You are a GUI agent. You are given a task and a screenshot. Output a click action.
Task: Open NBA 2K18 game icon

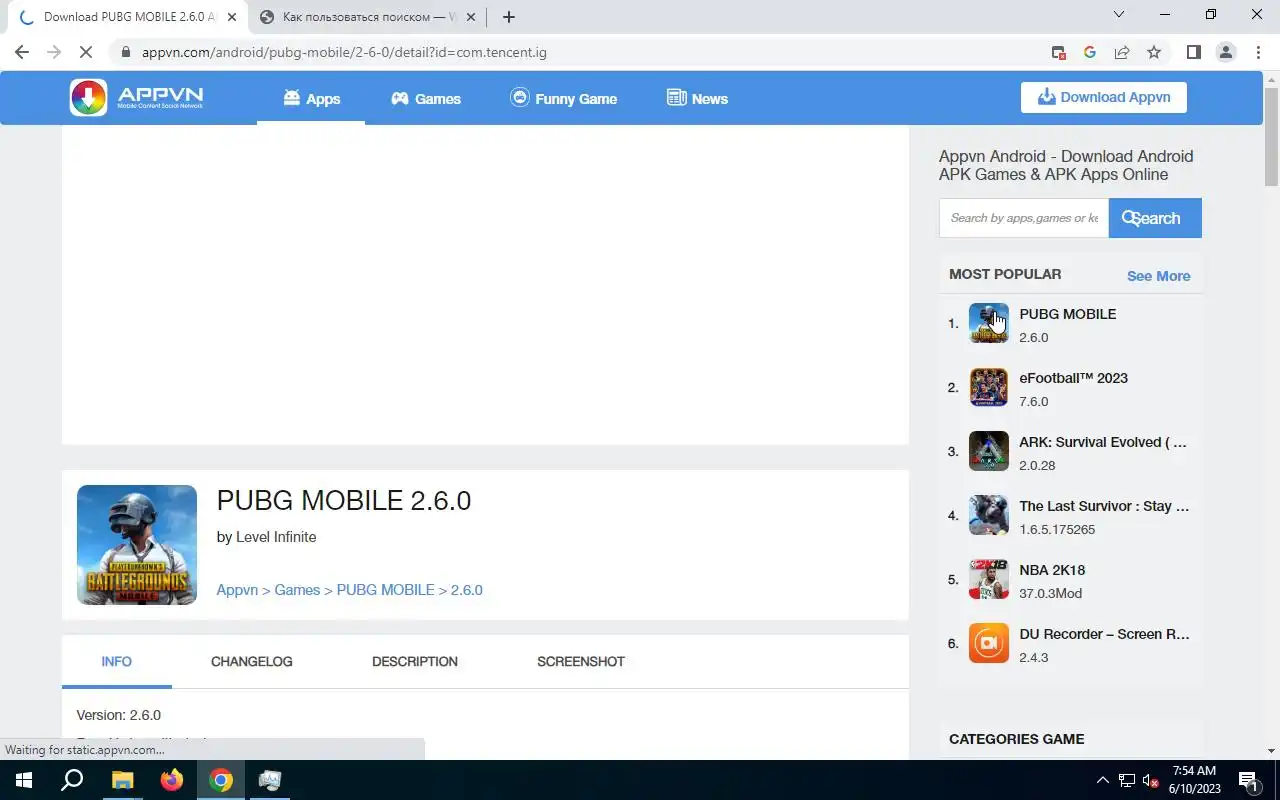coord(989,579)
